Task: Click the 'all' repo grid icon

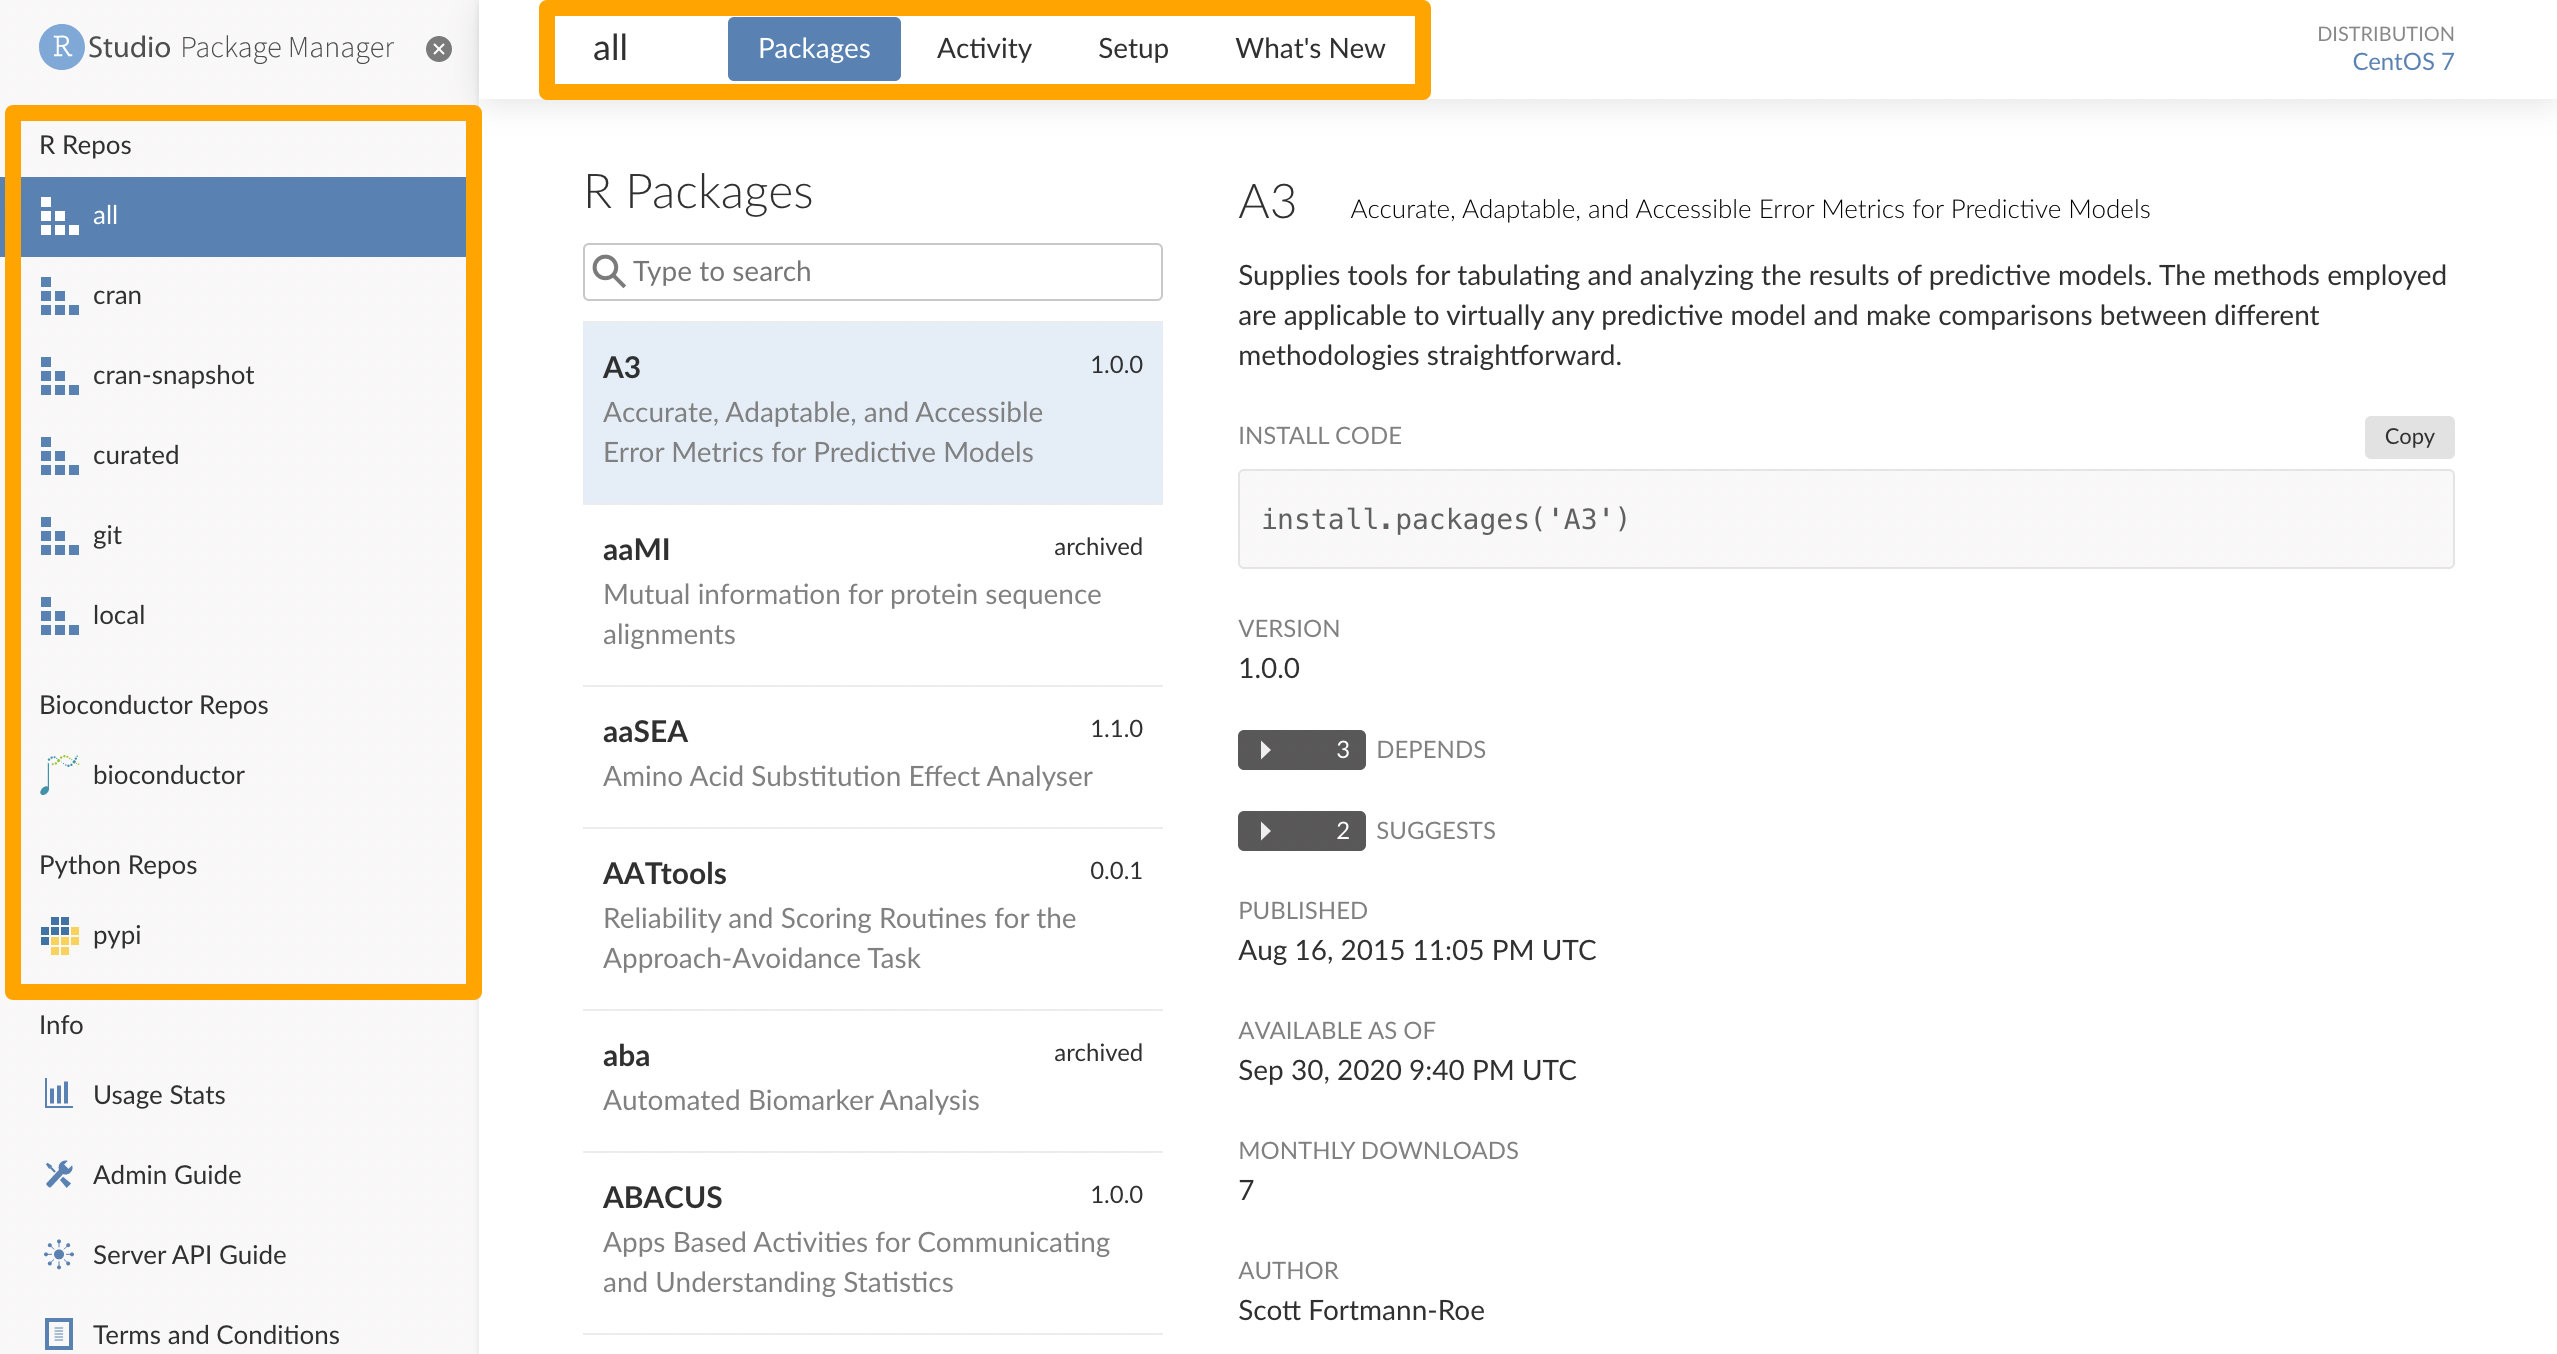Action: click(59, 216)
